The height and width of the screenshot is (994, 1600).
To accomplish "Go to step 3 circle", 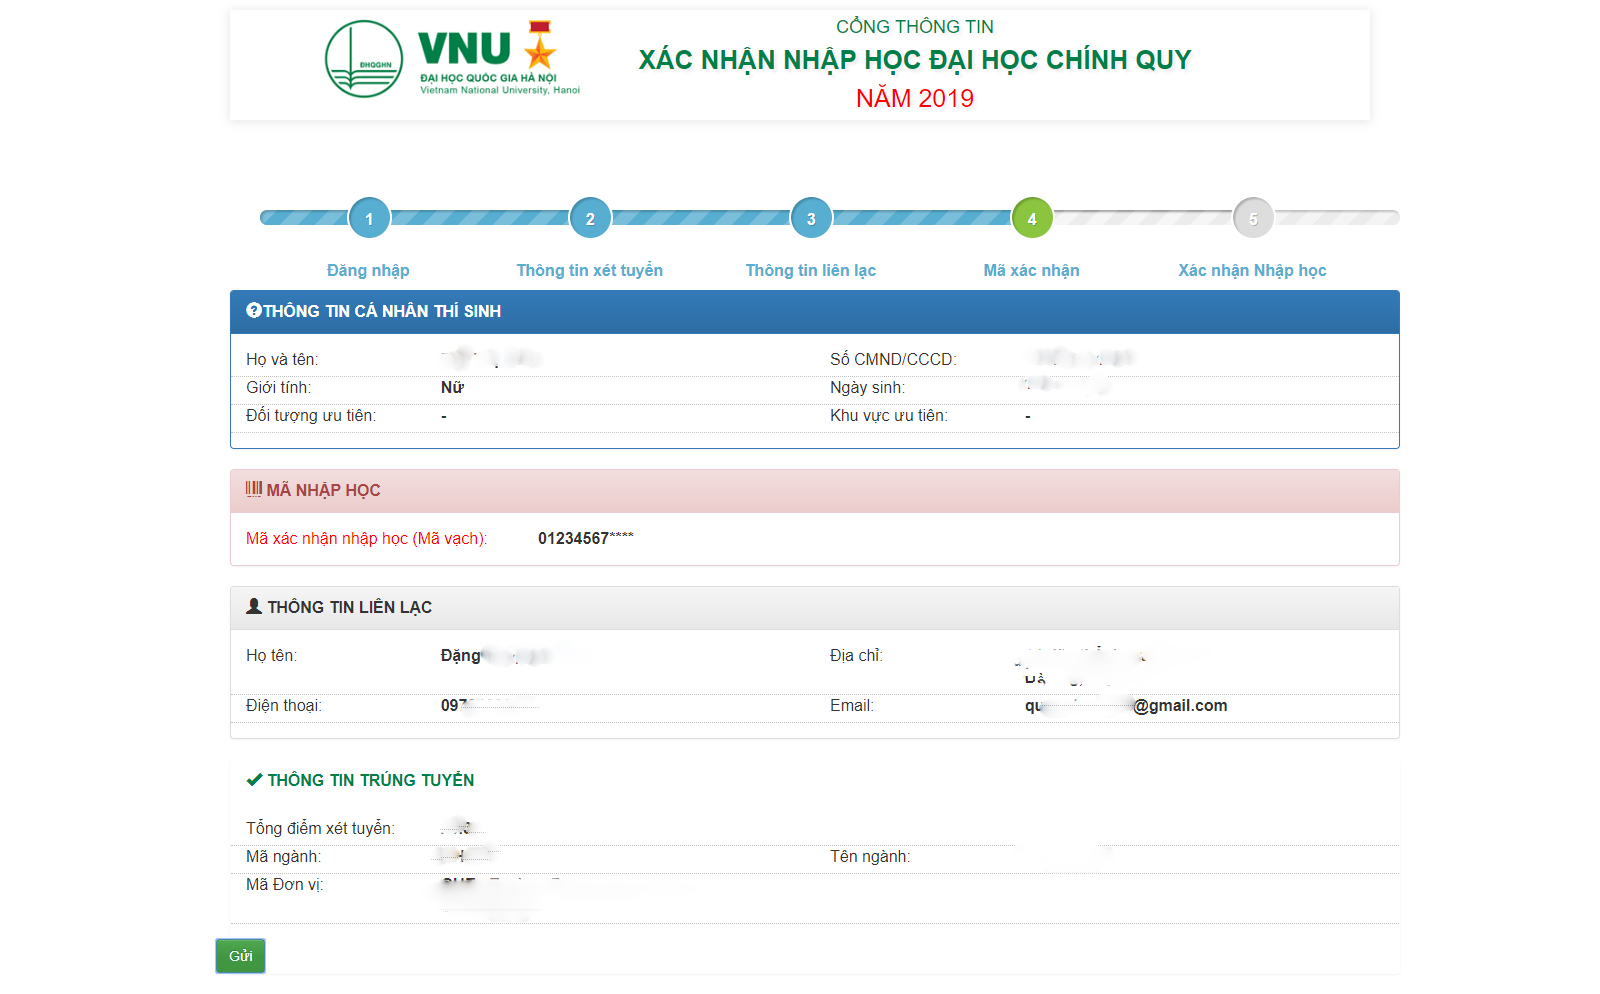I will click(811, 218).
